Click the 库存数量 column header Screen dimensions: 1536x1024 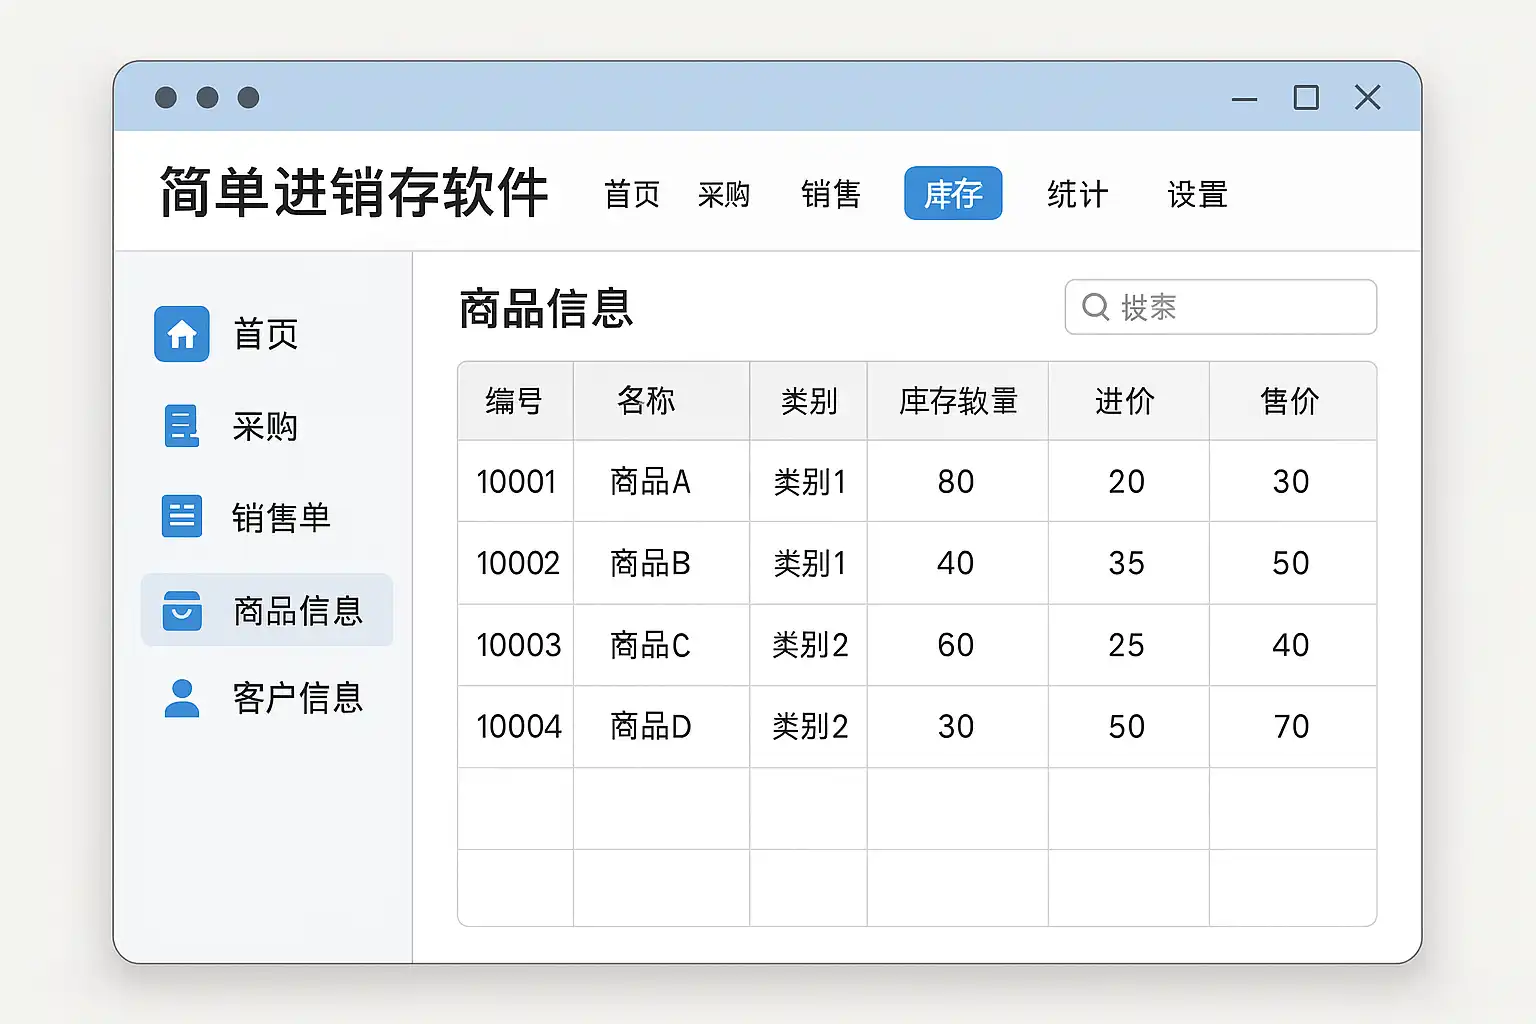point(958,401)
